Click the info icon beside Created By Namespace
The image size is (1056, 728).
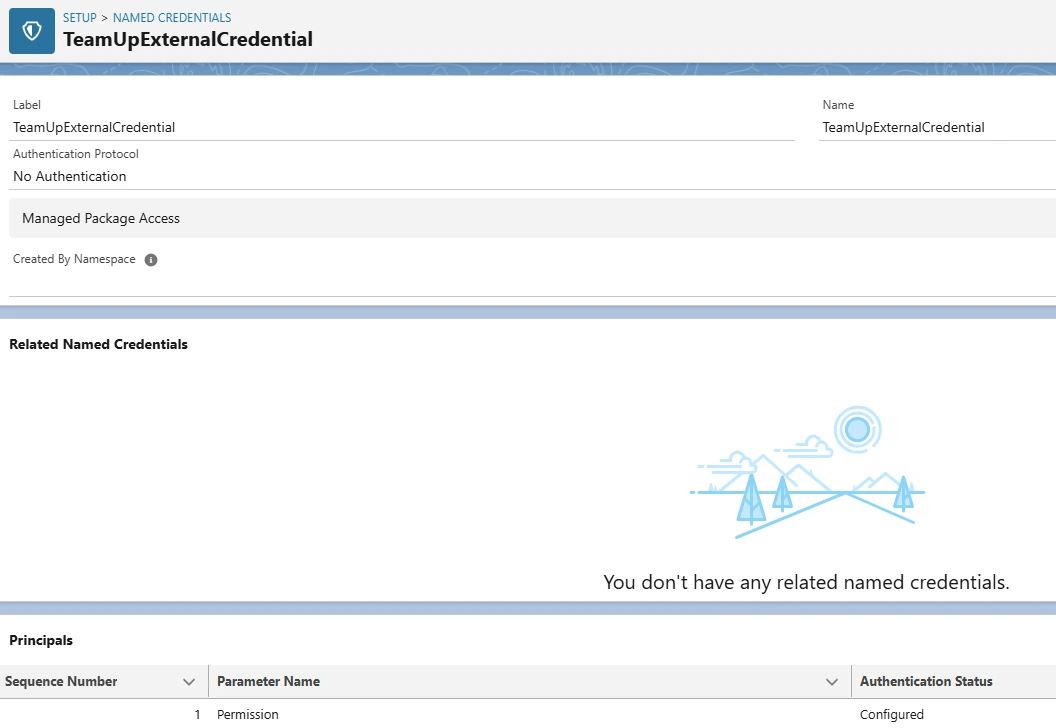pyautogui.click(x=151, y=260)
